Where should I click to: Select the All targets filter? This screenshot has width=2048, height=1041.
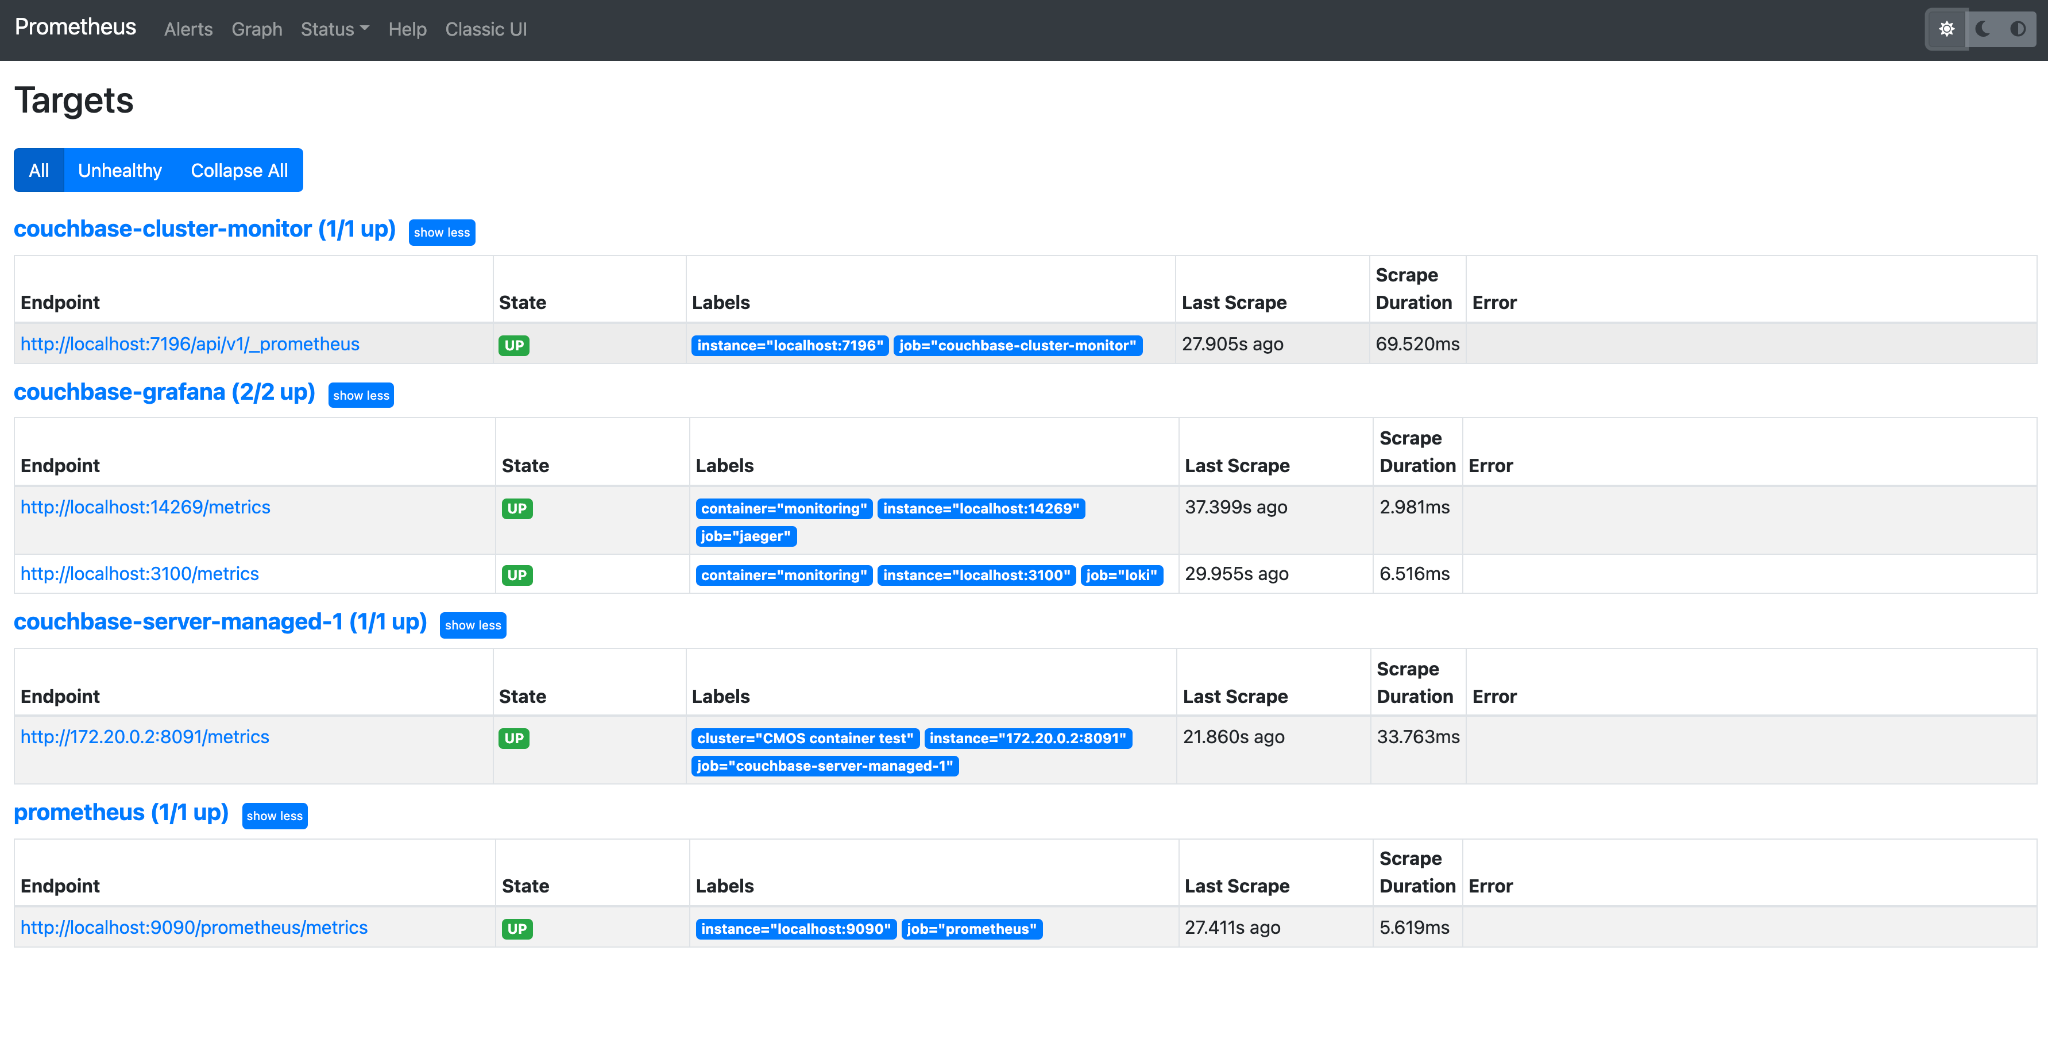(39, 170)
